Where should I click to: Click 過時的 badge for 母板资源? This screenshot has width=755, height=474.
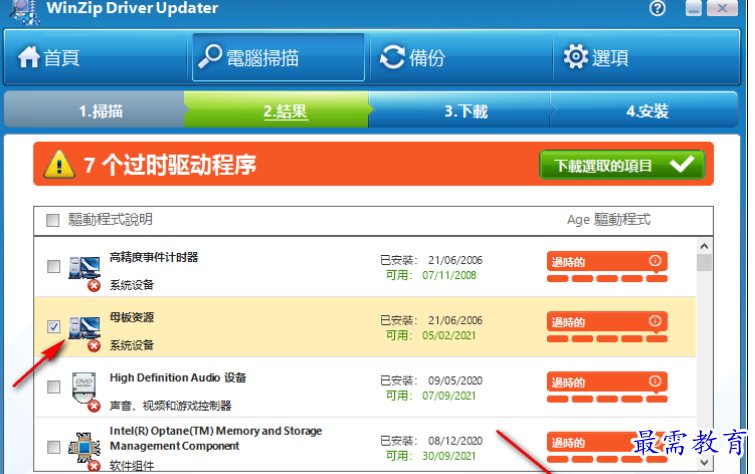coord(607,322)
